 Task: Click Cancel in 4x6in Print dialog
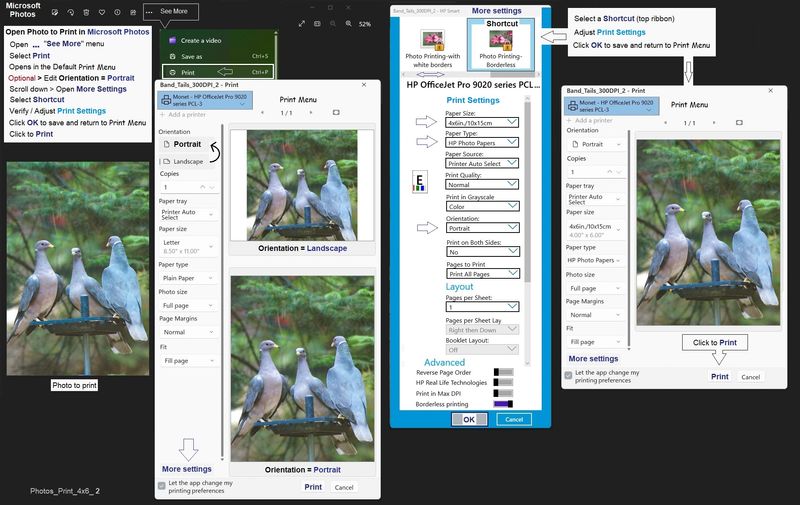(x=751, y=377)
